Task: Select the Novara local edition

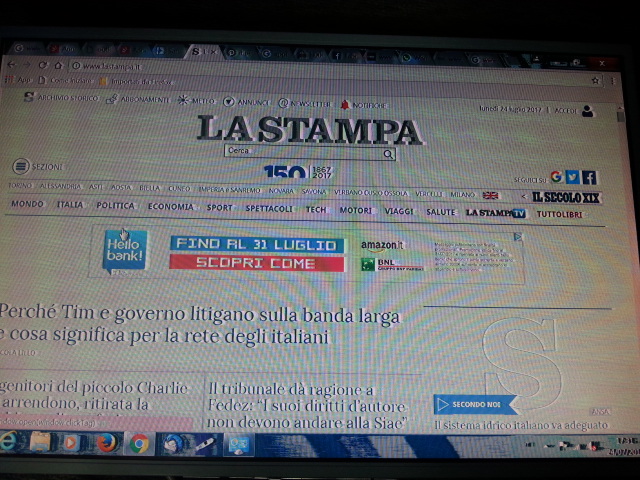Action: [281, 191]
